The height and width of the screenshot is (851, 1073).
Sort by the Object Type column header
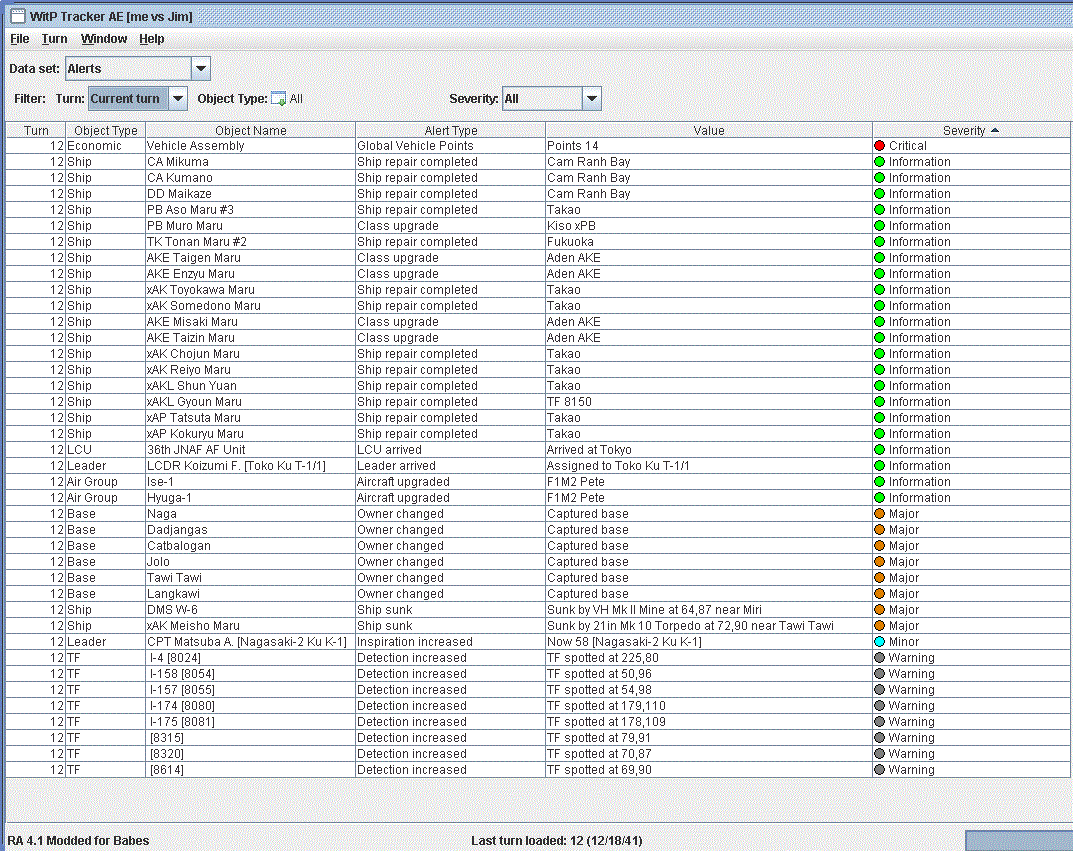(105, 130)
